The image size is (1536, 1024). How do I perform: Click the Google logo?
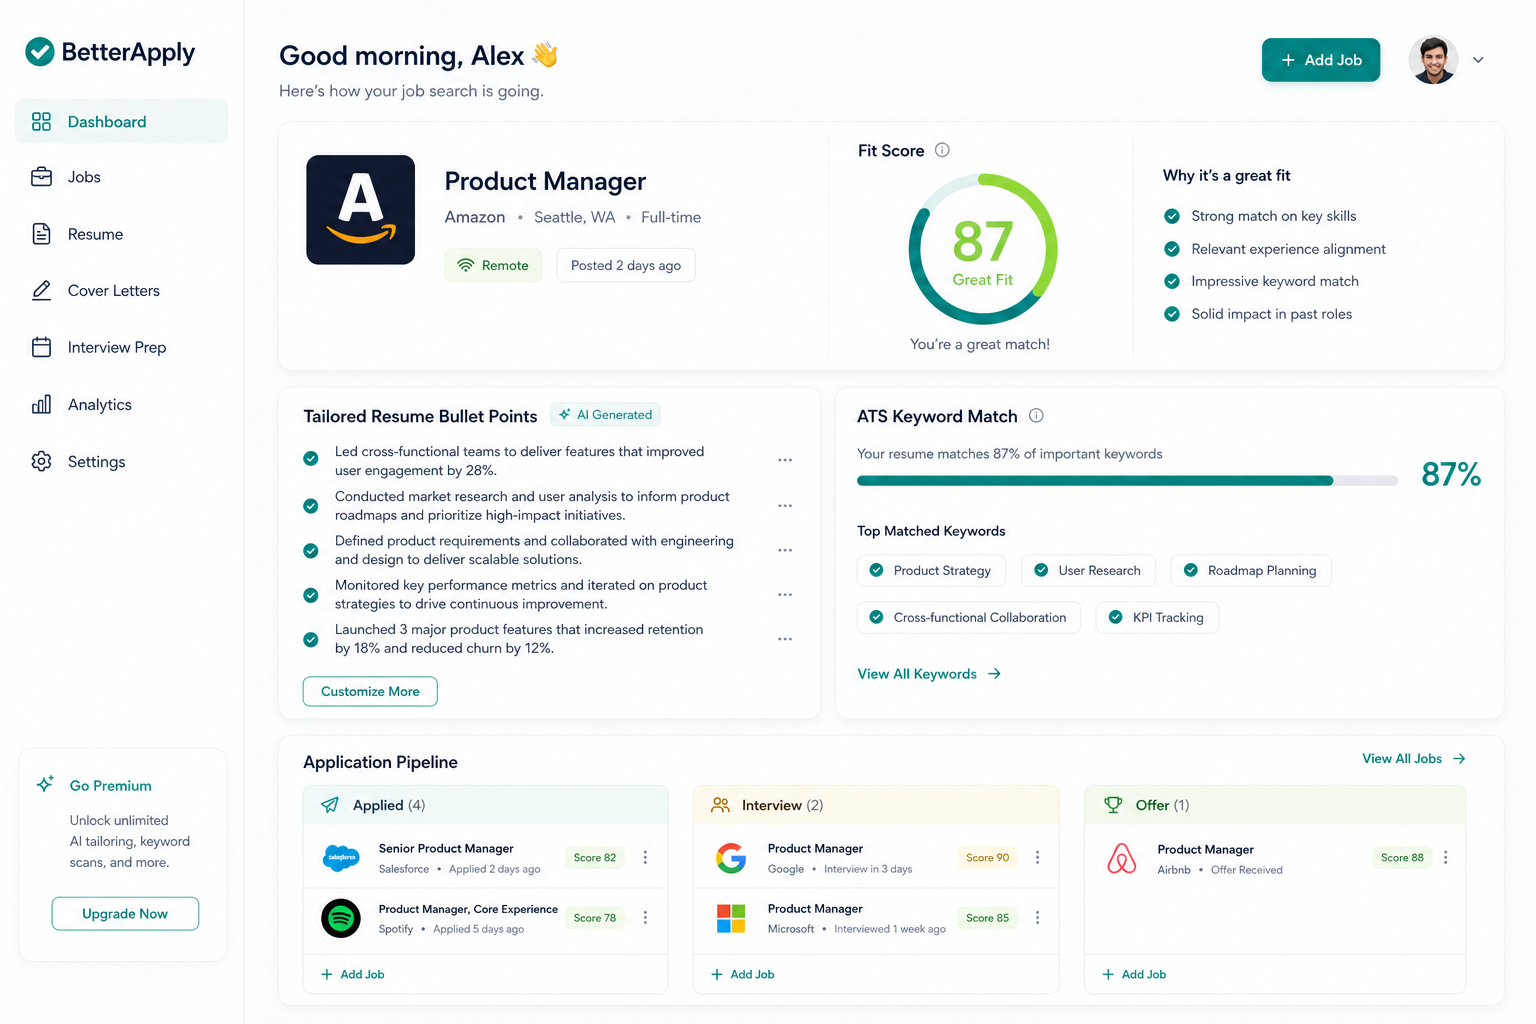(731, 858)
